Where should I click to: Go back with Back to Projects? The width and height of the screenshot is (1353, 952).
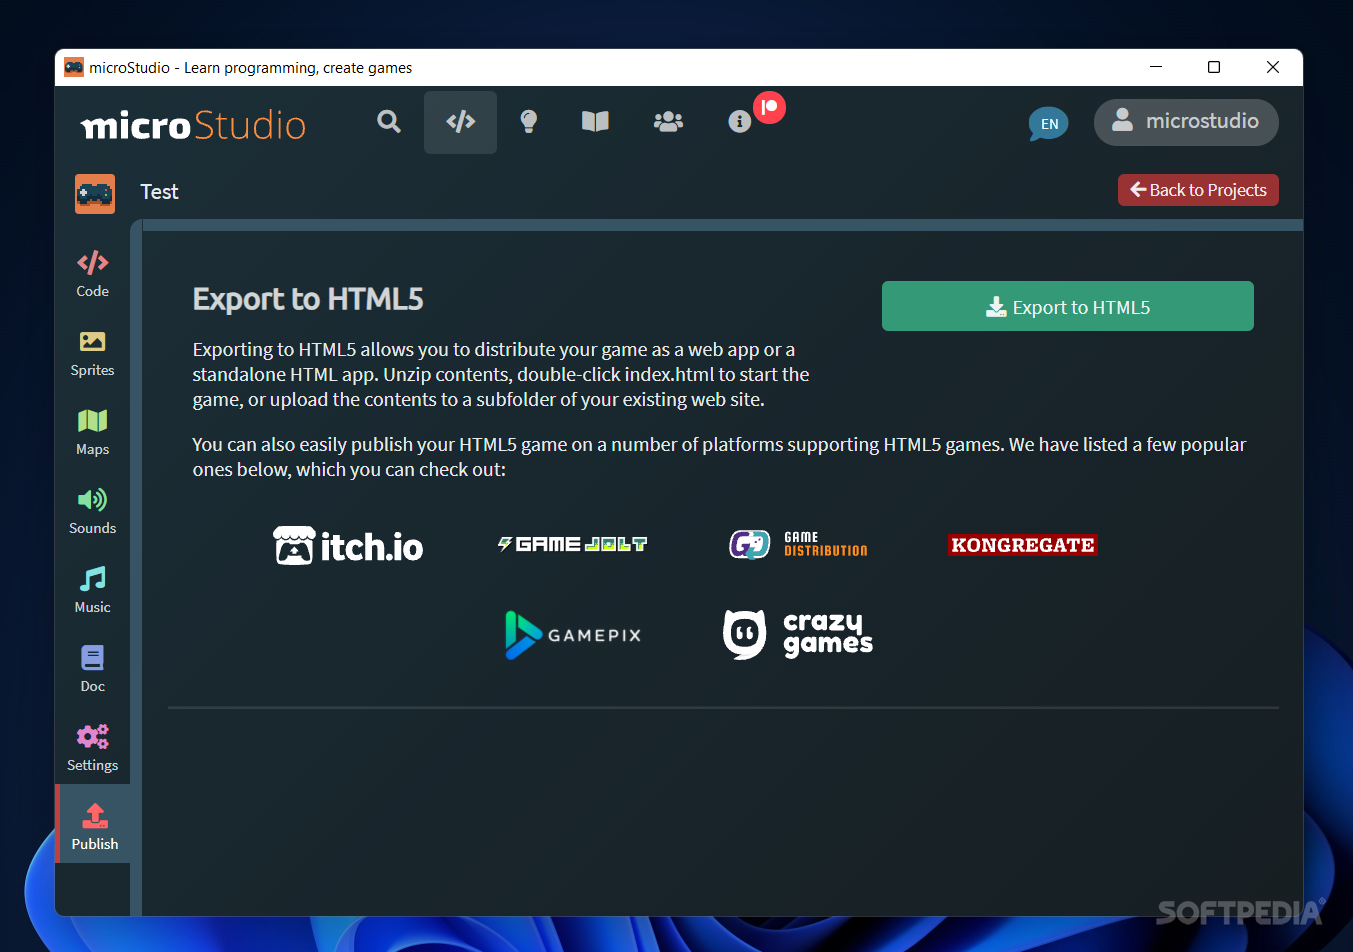[x=1198, y=190]
